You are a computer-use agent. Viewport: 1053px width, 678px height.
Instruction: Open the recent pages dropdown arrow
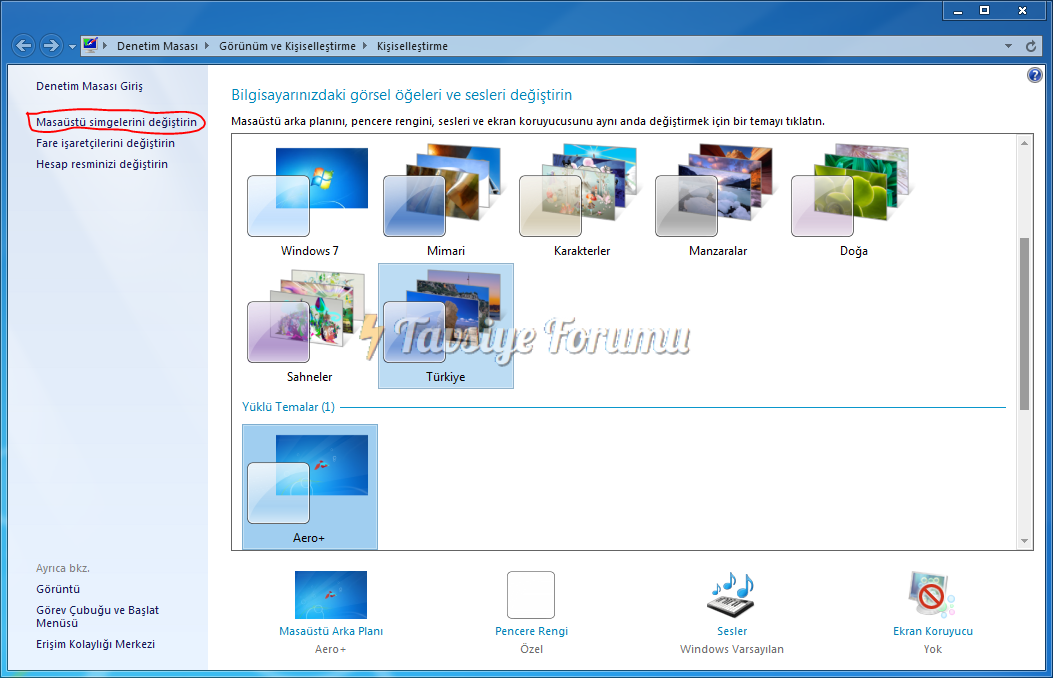pos(72,47)
